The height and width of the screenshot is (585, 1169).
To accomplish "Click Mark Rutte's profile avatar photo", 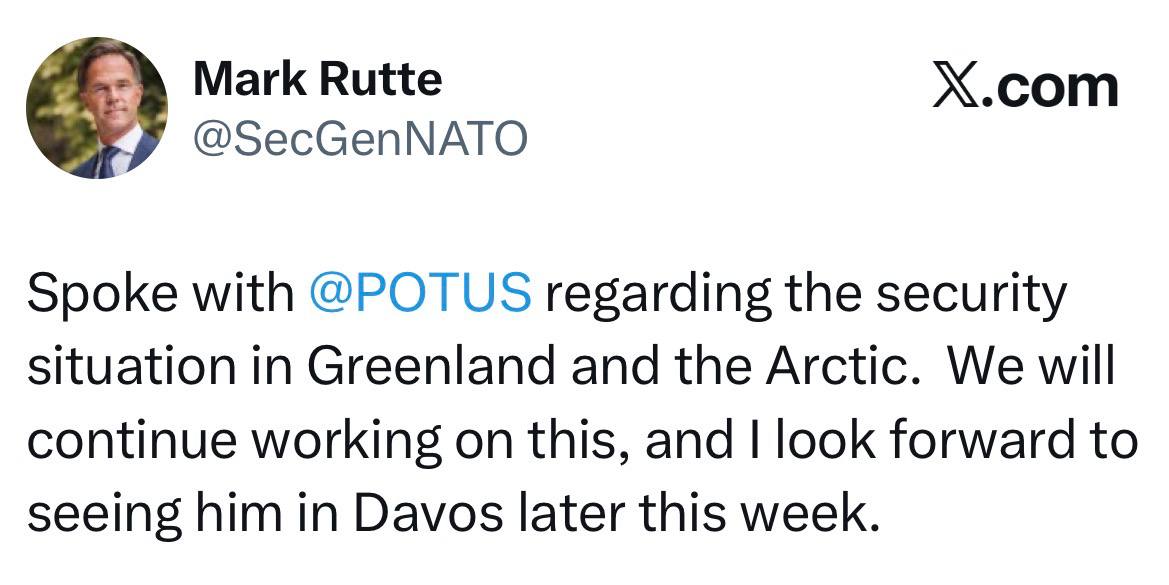I will click(97, 108).
